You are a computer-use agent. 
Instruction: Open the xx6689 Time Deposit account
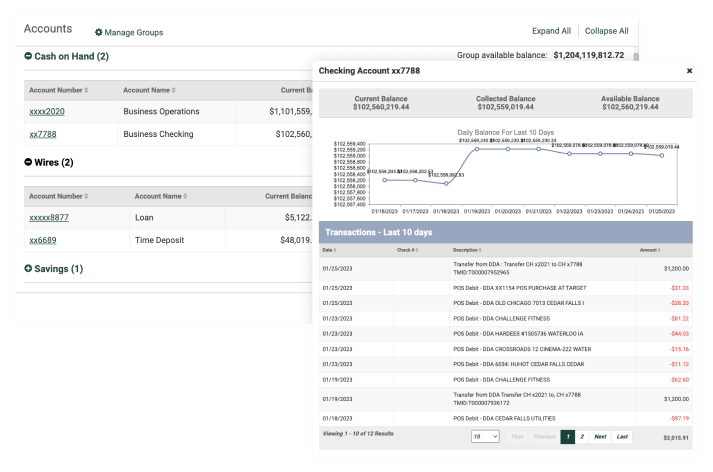coord(42,240)
